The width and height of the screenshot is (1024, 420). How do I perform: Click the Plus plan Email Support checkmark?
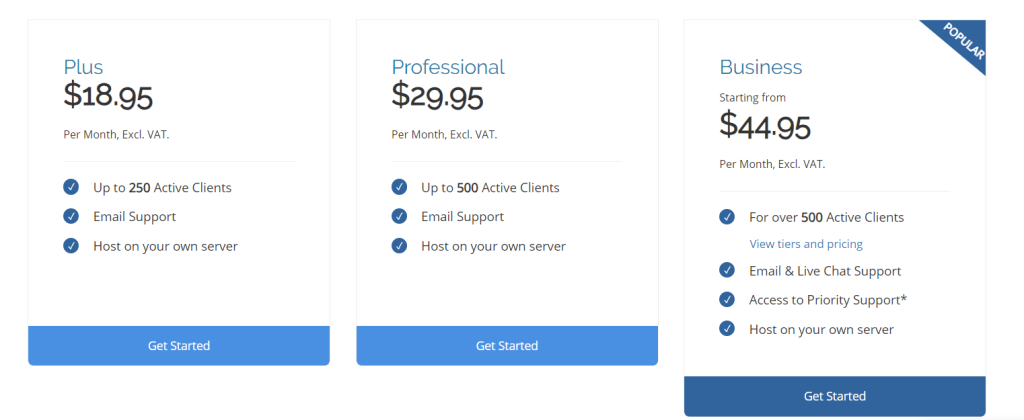coord(71,216)
